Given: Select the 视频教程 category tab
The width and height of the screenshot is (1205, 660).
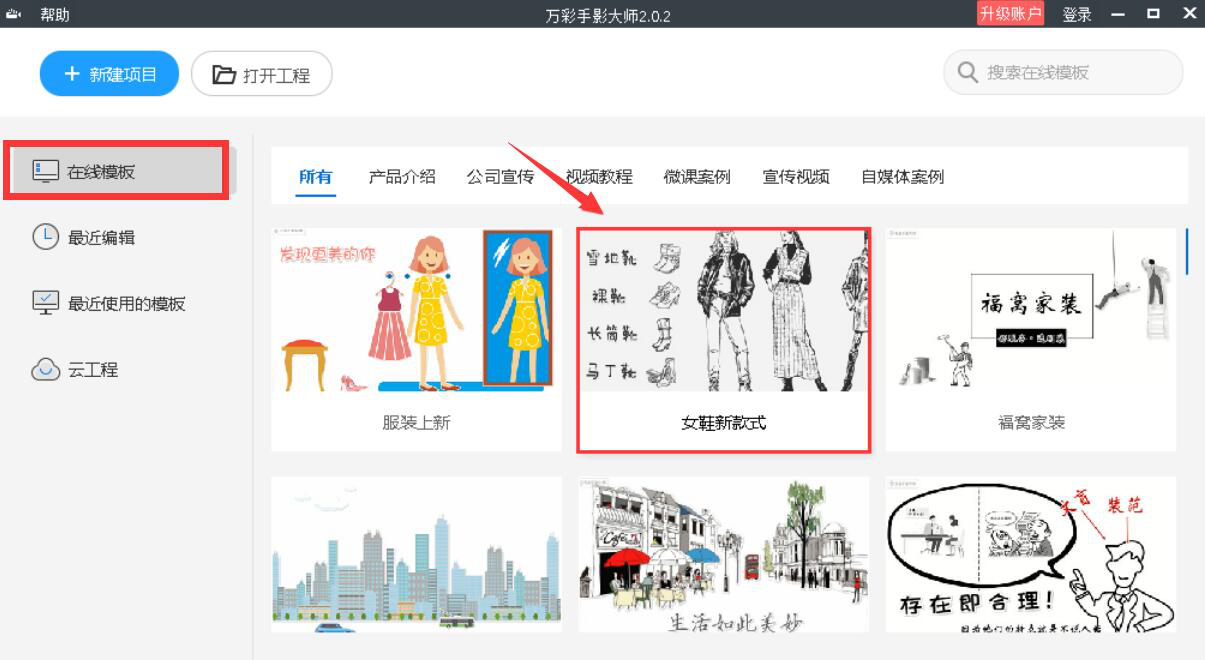Looking at the screenshot, I should 601,176.
